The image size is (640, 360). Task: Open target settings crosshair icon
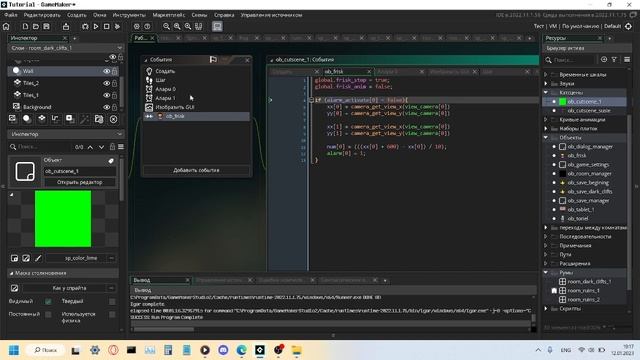[628, 26]
